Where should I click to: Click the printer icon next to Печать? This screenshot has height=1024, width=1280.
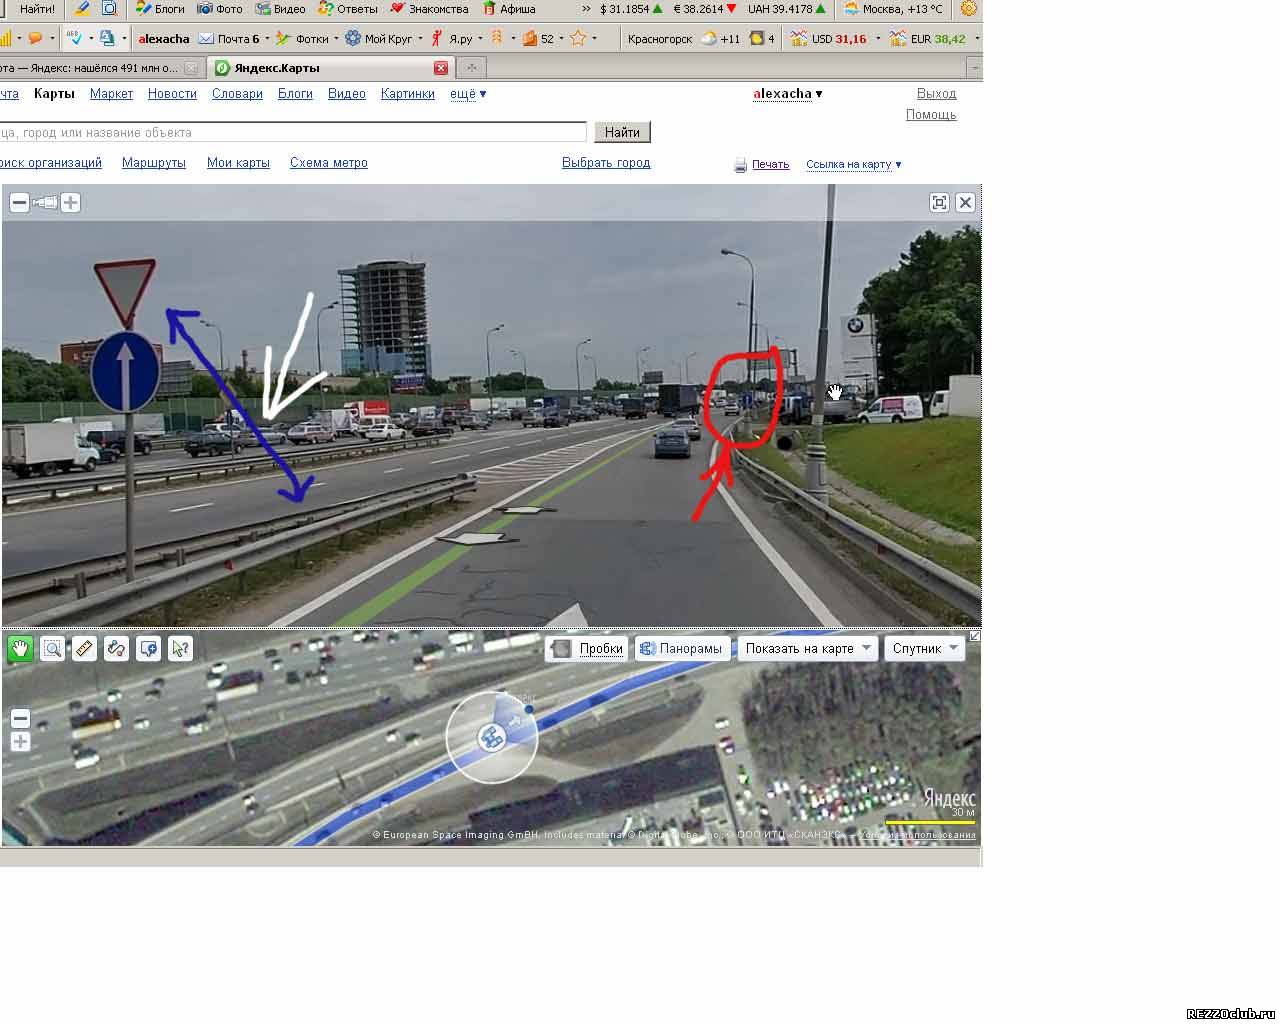pos(740,165)
